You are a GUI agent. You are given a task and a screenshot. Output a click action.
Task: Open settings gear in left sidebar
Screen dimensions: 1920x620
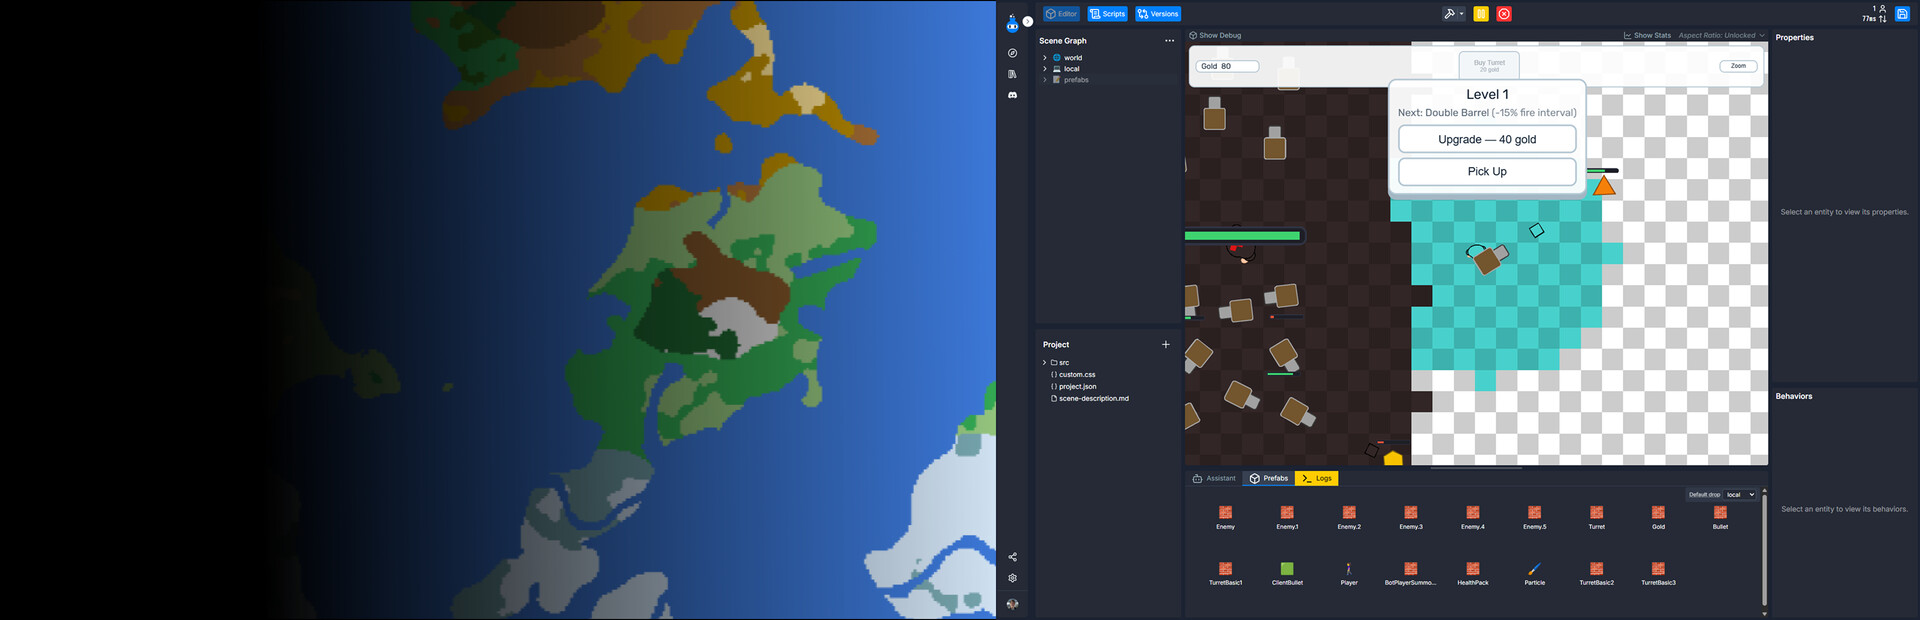click(x=1012, y=578)
